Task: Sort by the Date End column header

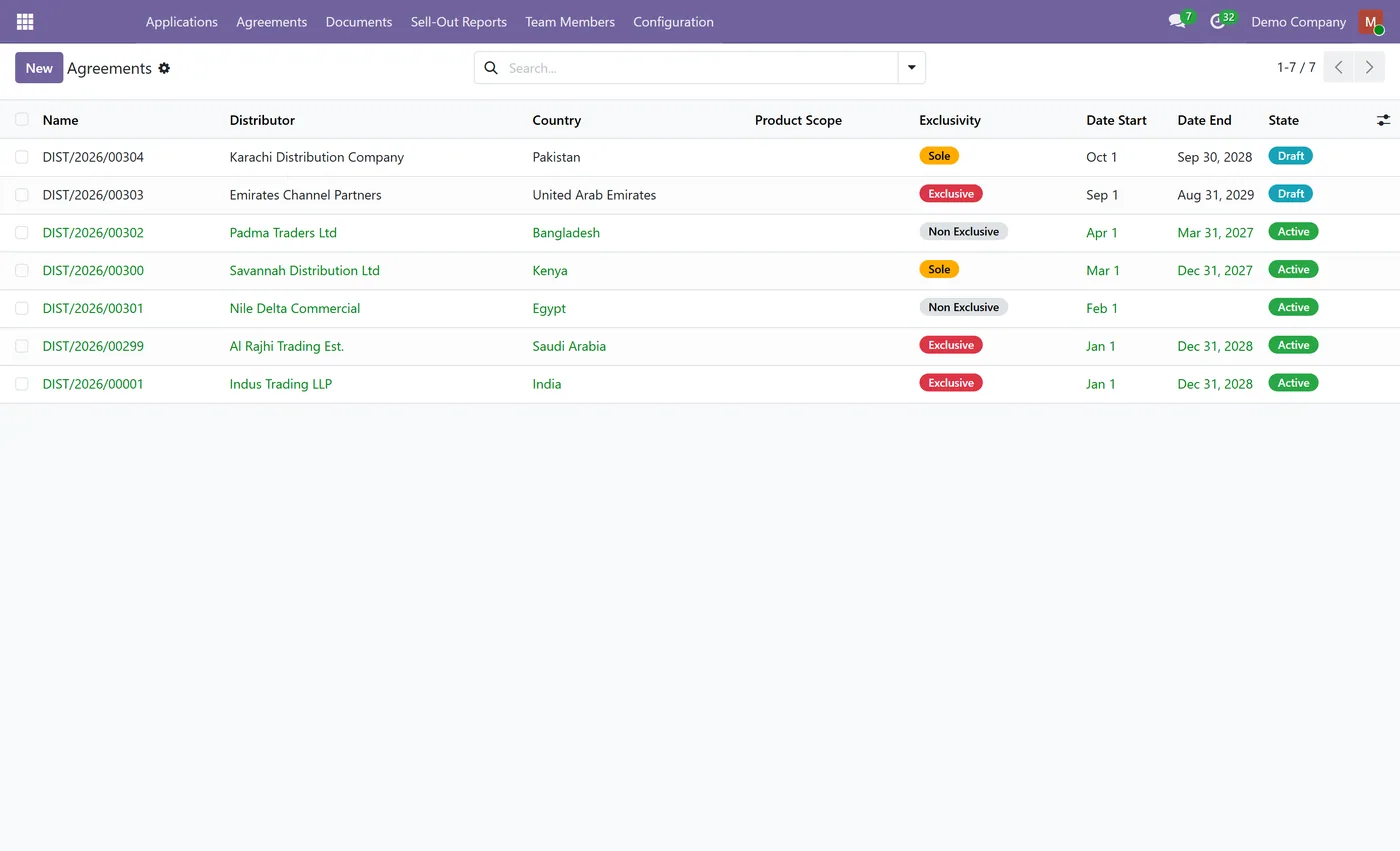Action: [x=1204, y=120]
